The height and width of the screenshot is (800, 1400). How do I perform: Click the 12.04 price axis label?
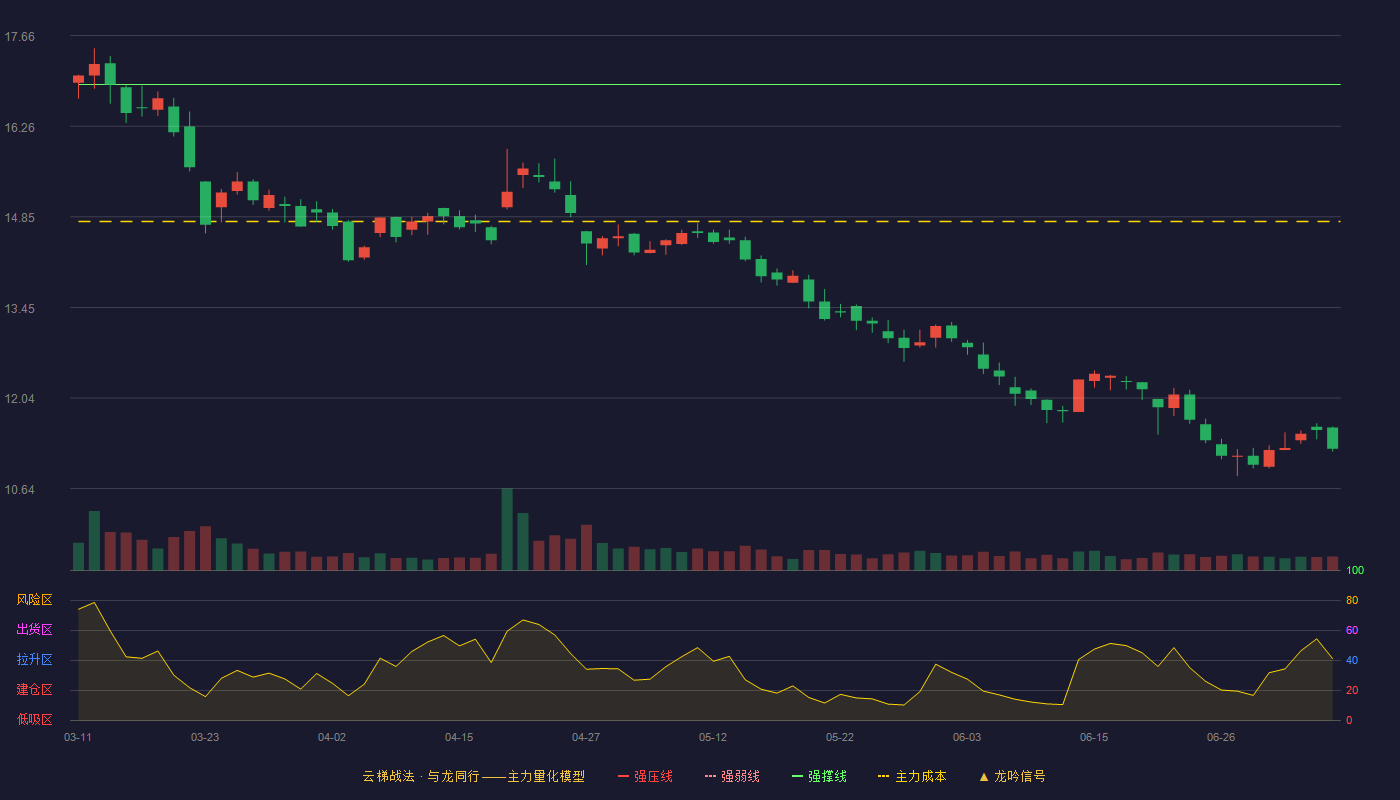point(19,398)
